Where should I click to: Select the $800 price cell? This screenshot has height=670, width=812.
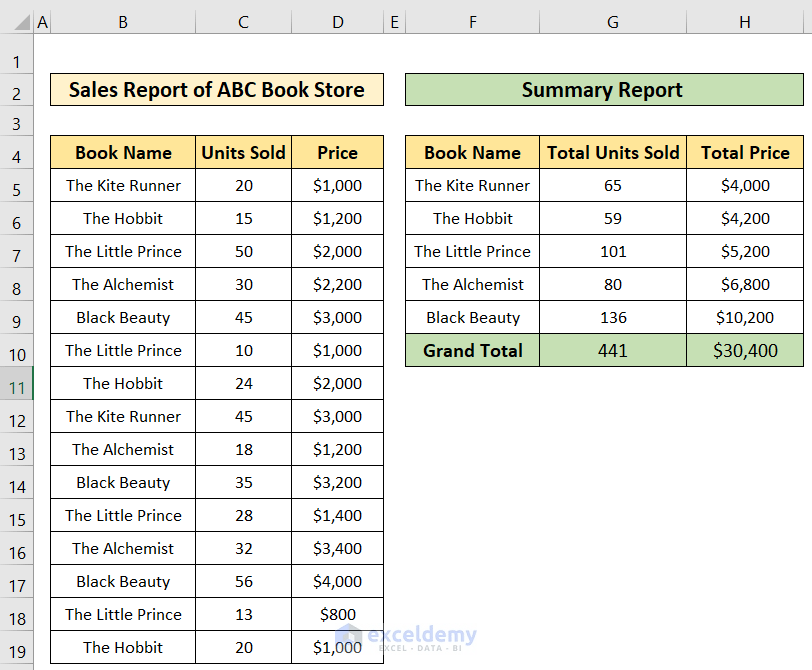(x=337, y=614)
